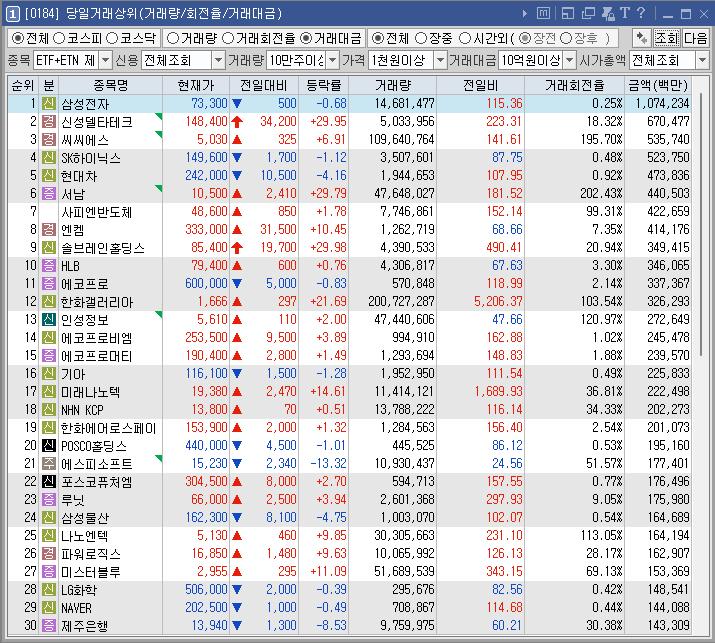715x643 pixels.
Task: Select the 전체 market radio button
Action: 17,38
